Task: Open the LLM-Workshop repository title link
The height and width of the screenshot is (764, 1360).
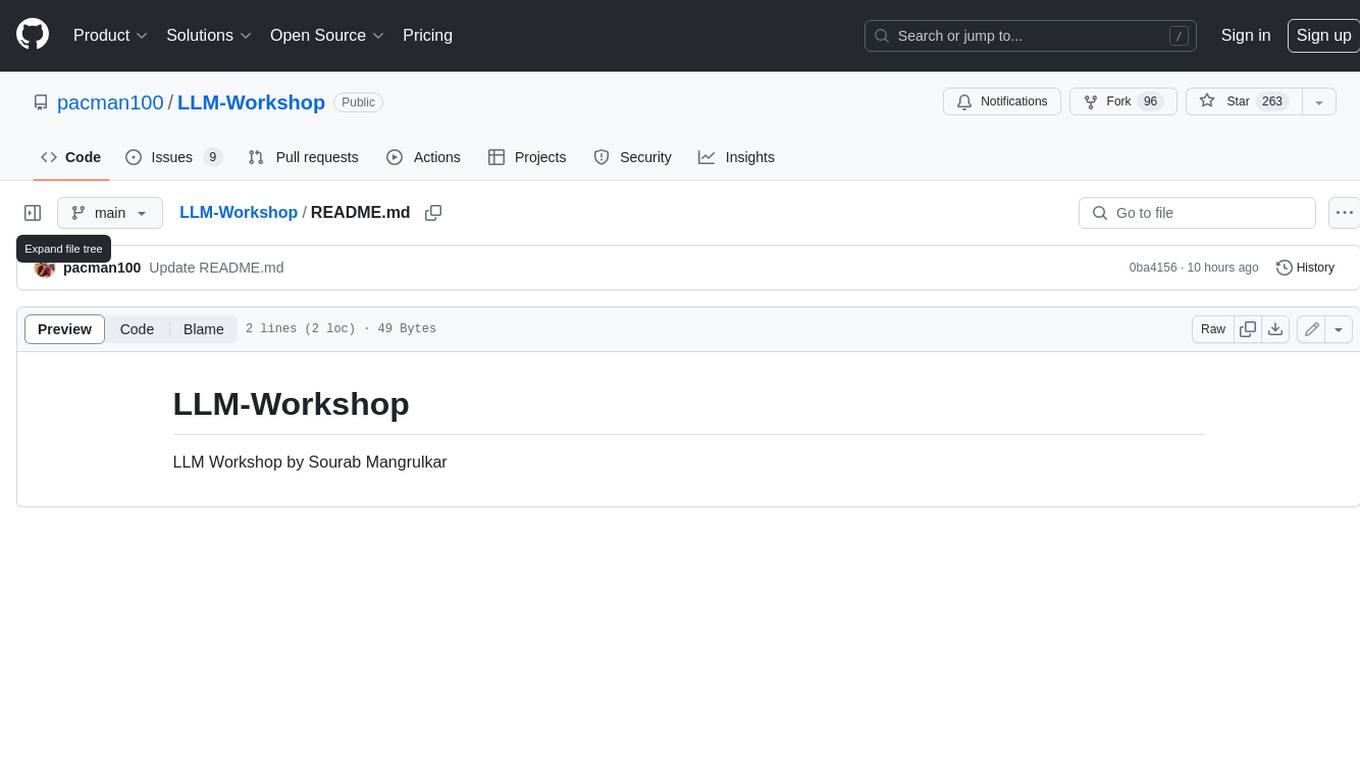Action: [x=251, y=102]
